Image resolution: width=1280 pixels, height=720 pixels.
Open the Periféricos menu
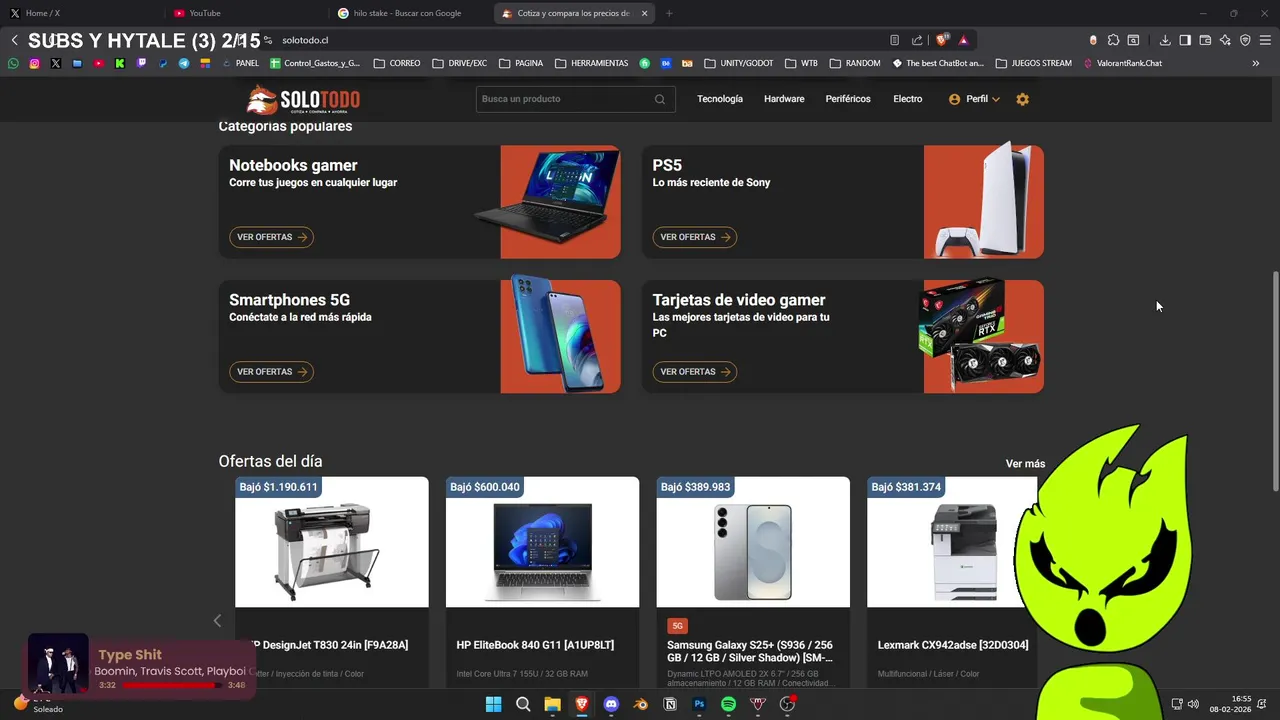(848, 99)
